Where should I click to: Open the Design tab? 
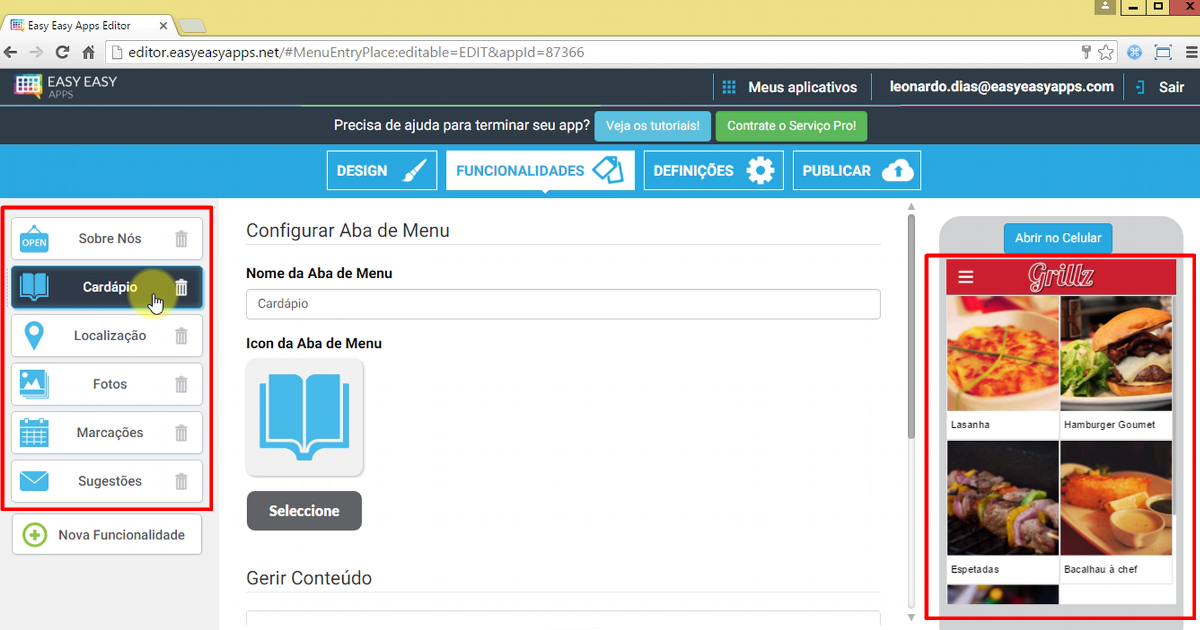click(382, 171)
